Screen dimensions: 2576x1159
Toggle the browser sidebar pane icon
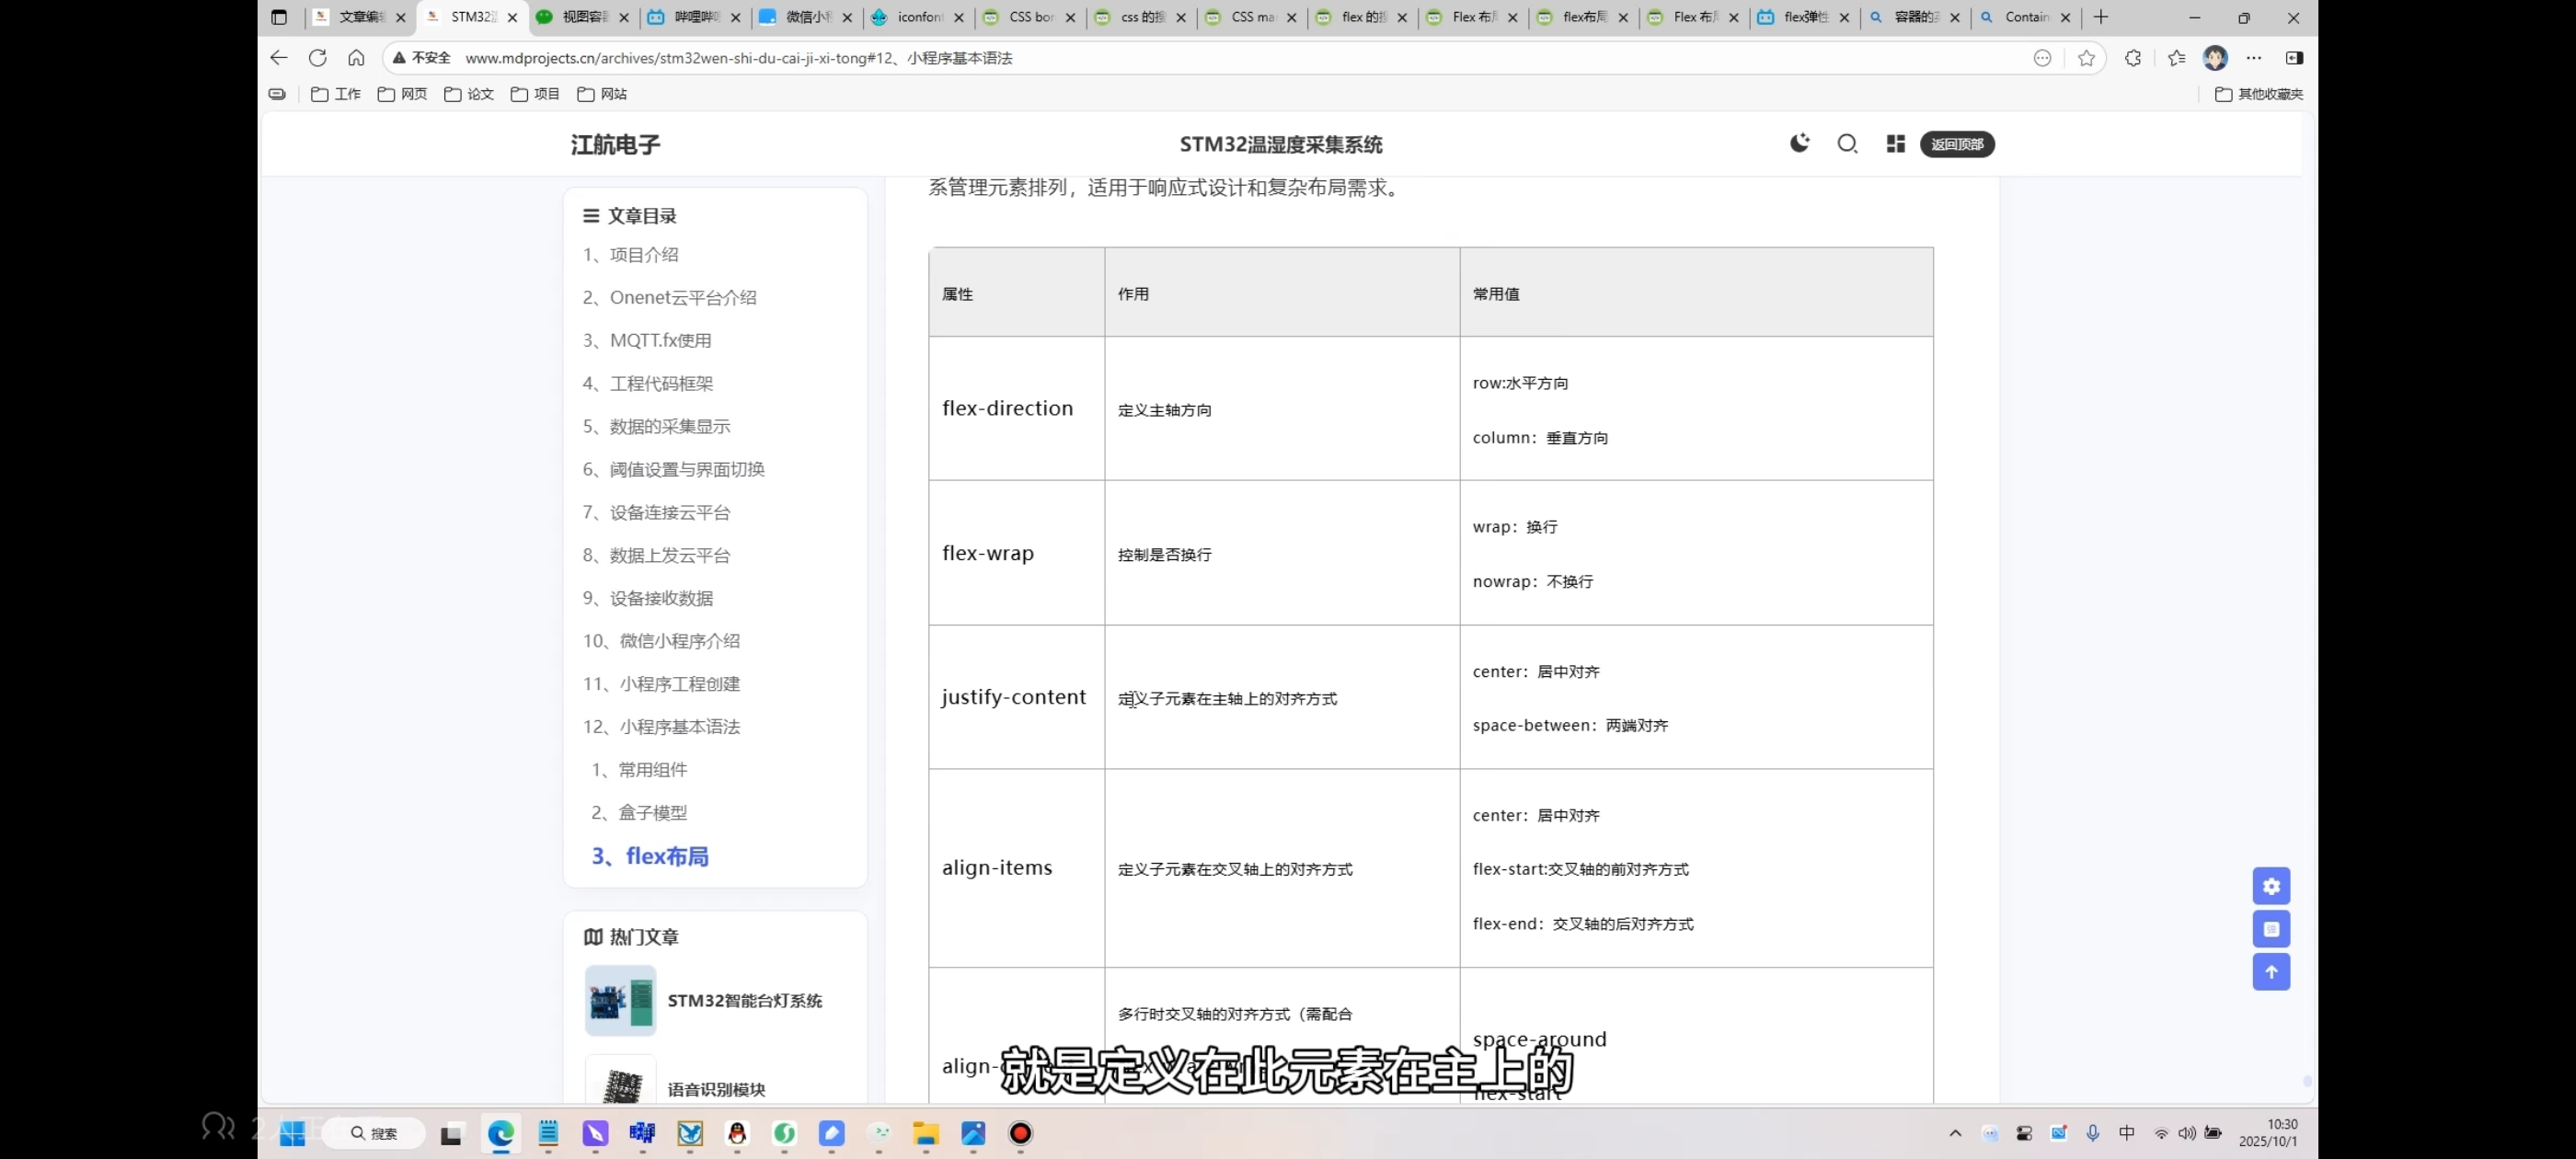[x=2294, y=58]
